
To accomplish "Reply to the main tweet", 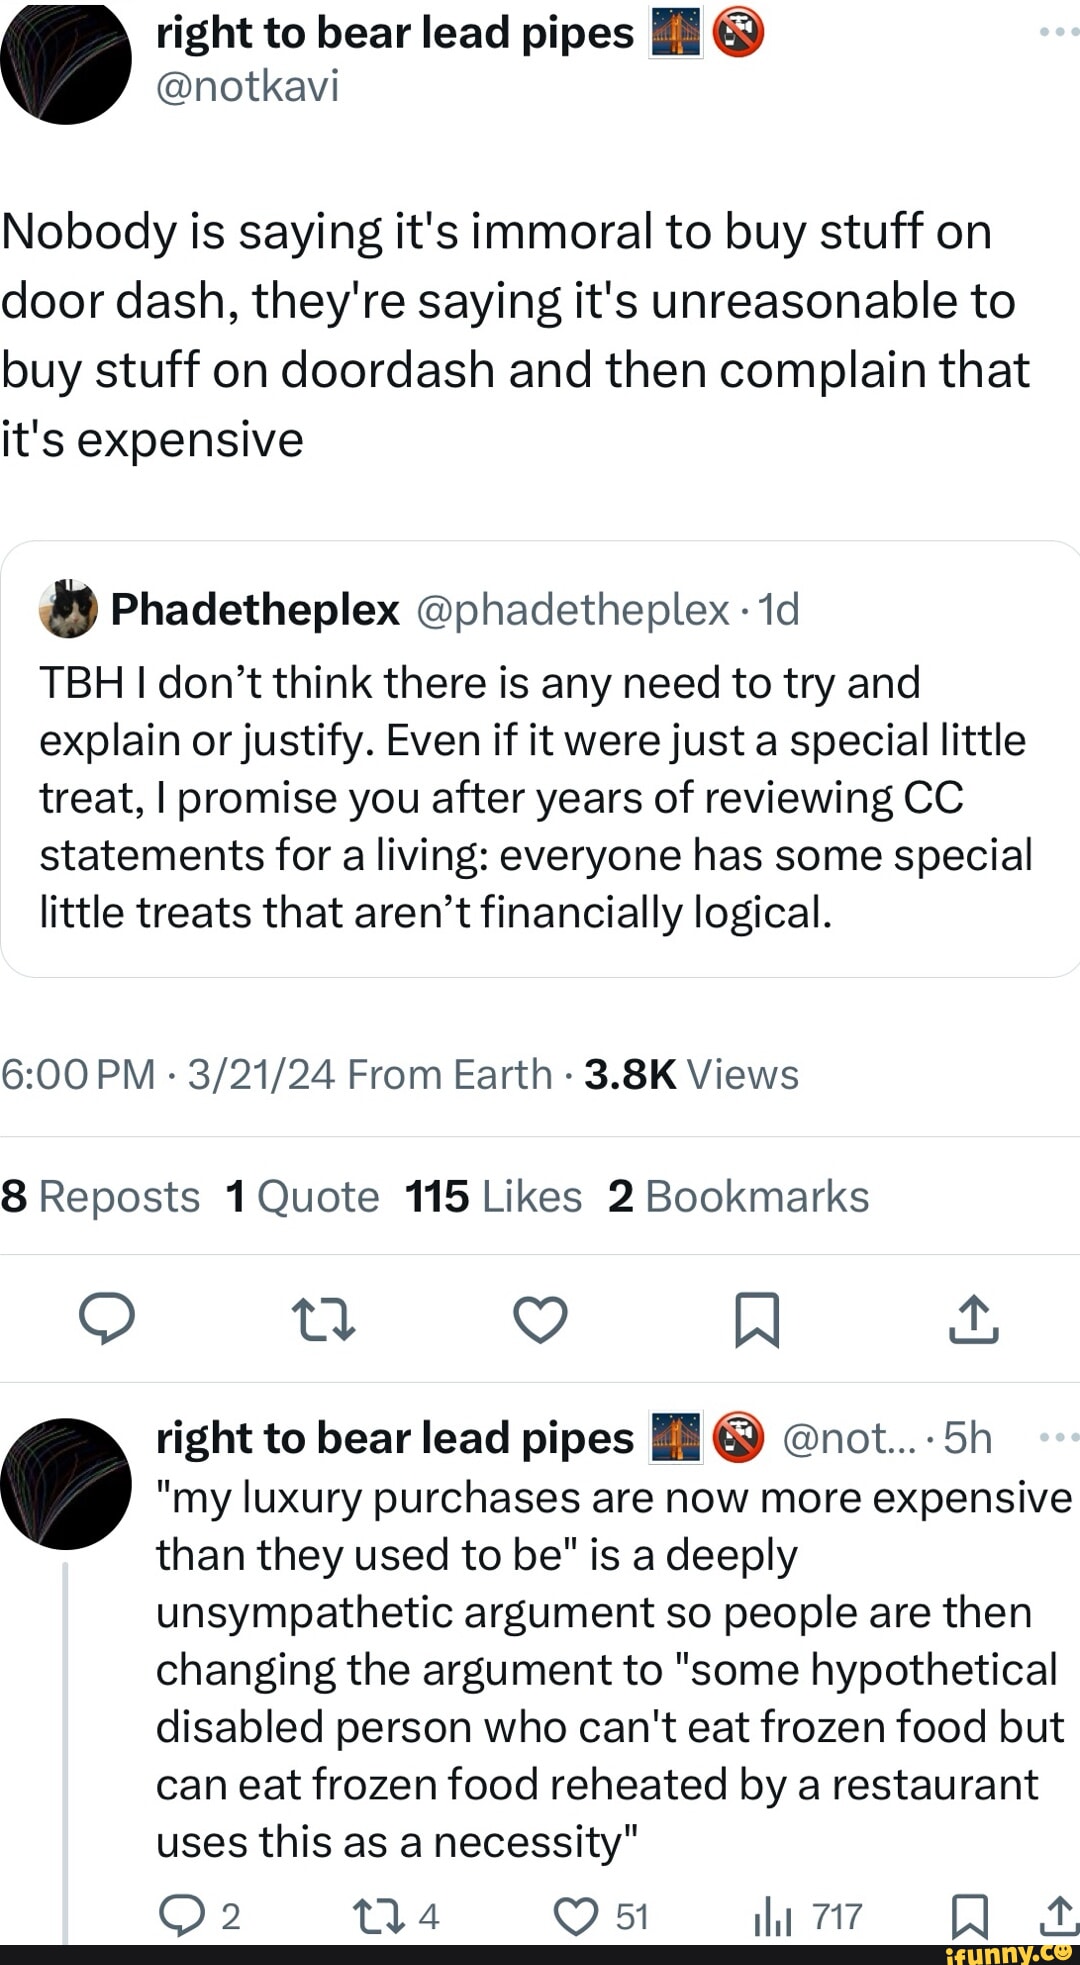I will [x=107, y=1319].
